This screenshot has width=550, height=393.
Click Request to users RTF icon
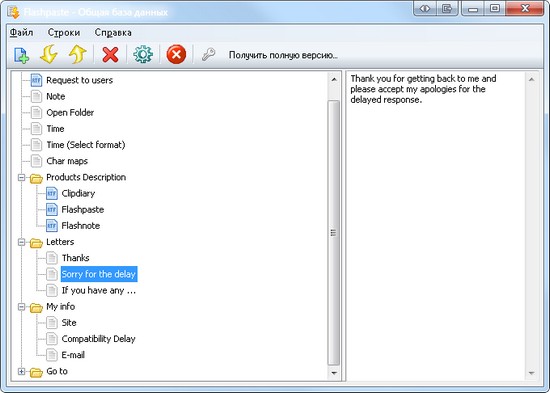(36, 80)
